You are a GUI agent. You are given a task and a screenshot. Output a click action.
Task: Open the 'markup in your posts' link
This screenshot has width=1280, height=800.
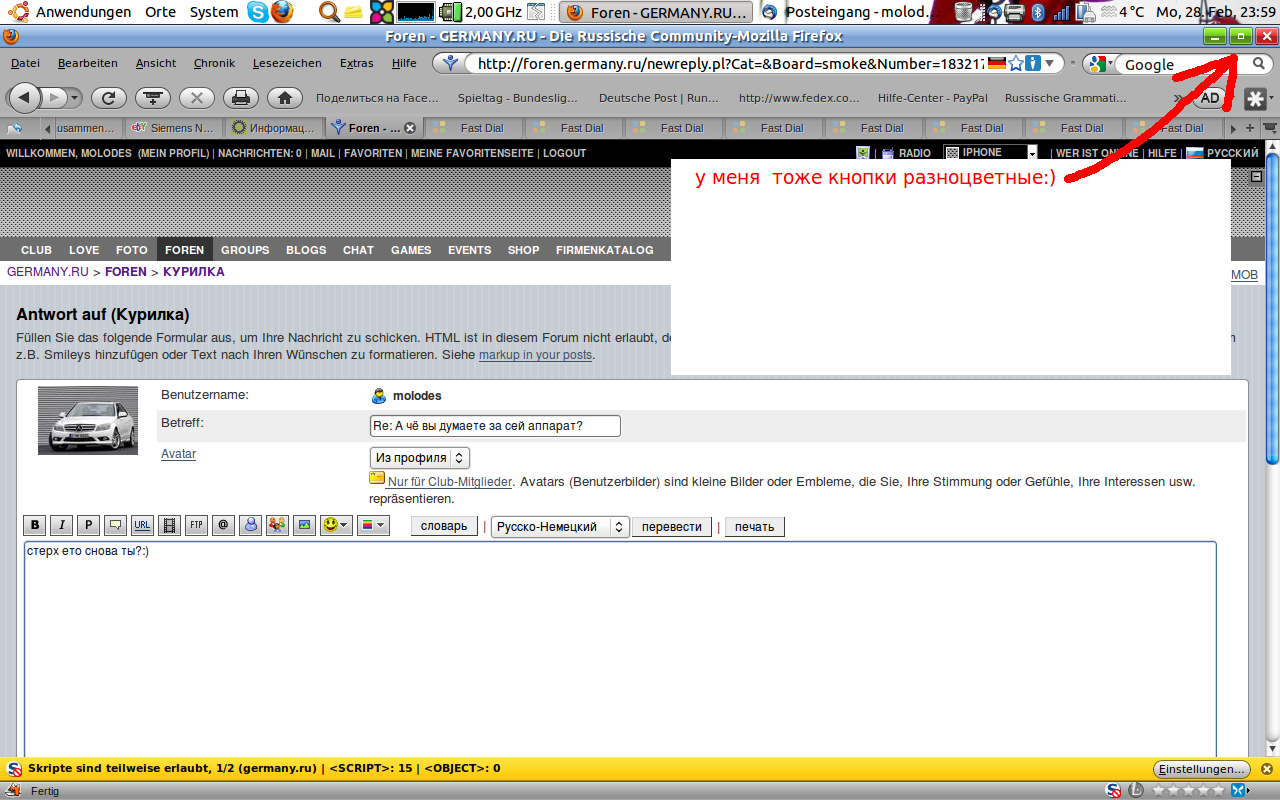click(x=535, y=355)
